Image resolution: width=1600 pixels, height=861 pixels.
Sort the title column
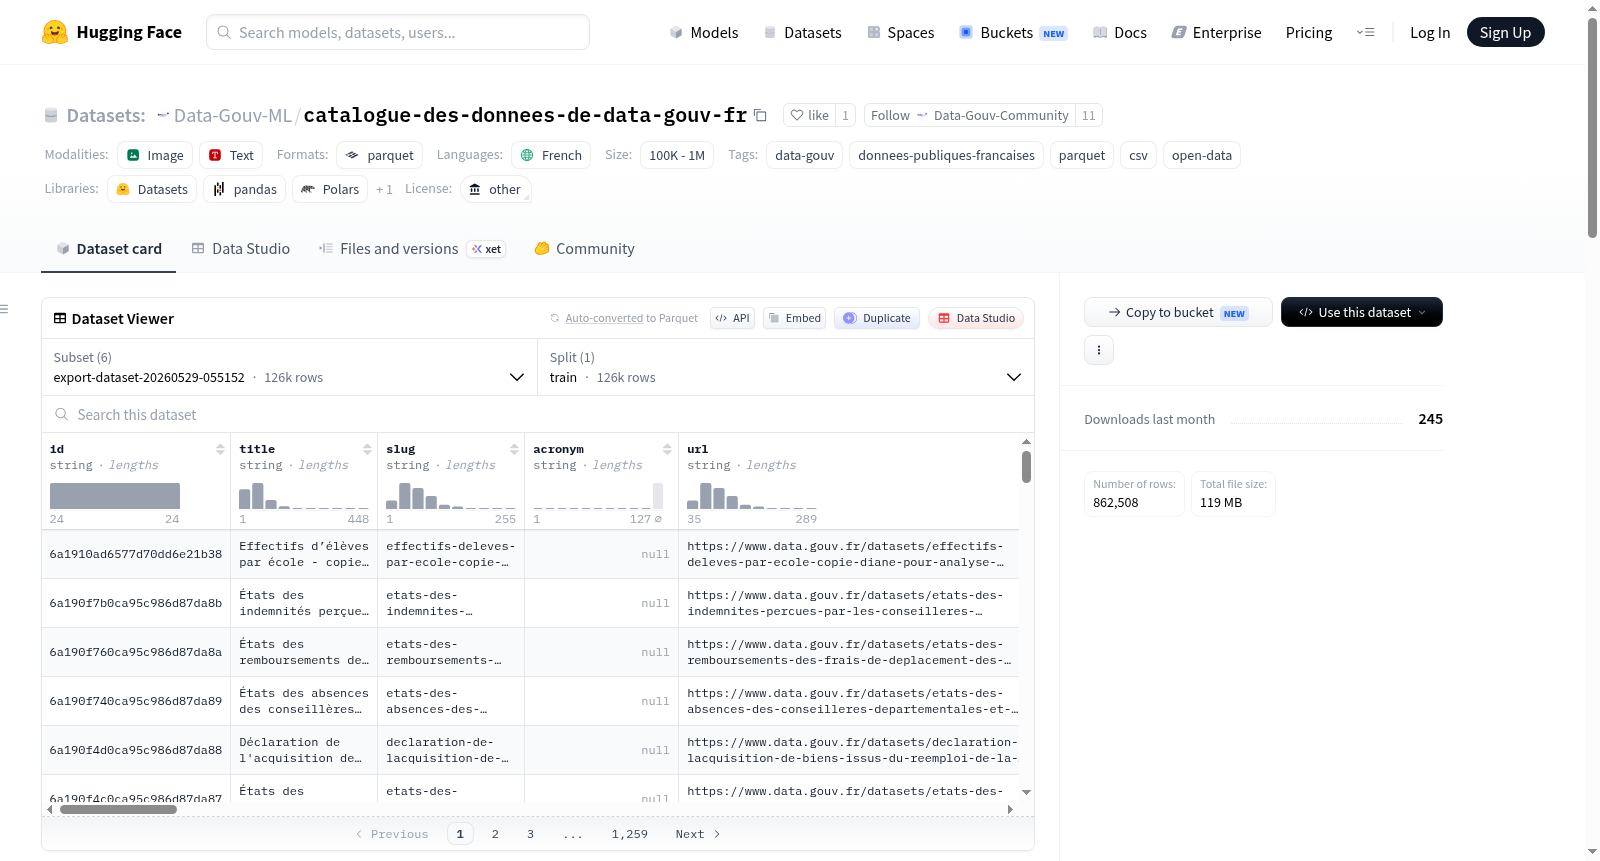[367, 449]
